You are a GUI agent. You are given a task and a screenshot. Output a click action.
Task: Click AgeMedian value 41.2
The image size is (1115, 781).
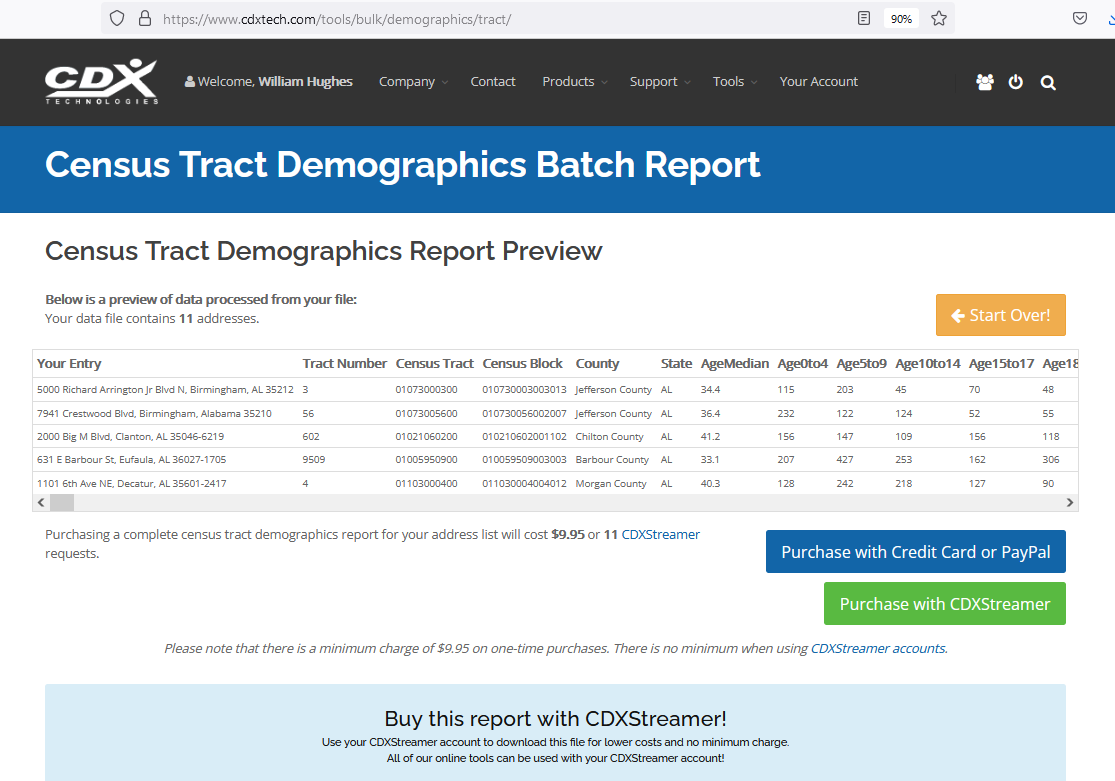click(710, 437)
